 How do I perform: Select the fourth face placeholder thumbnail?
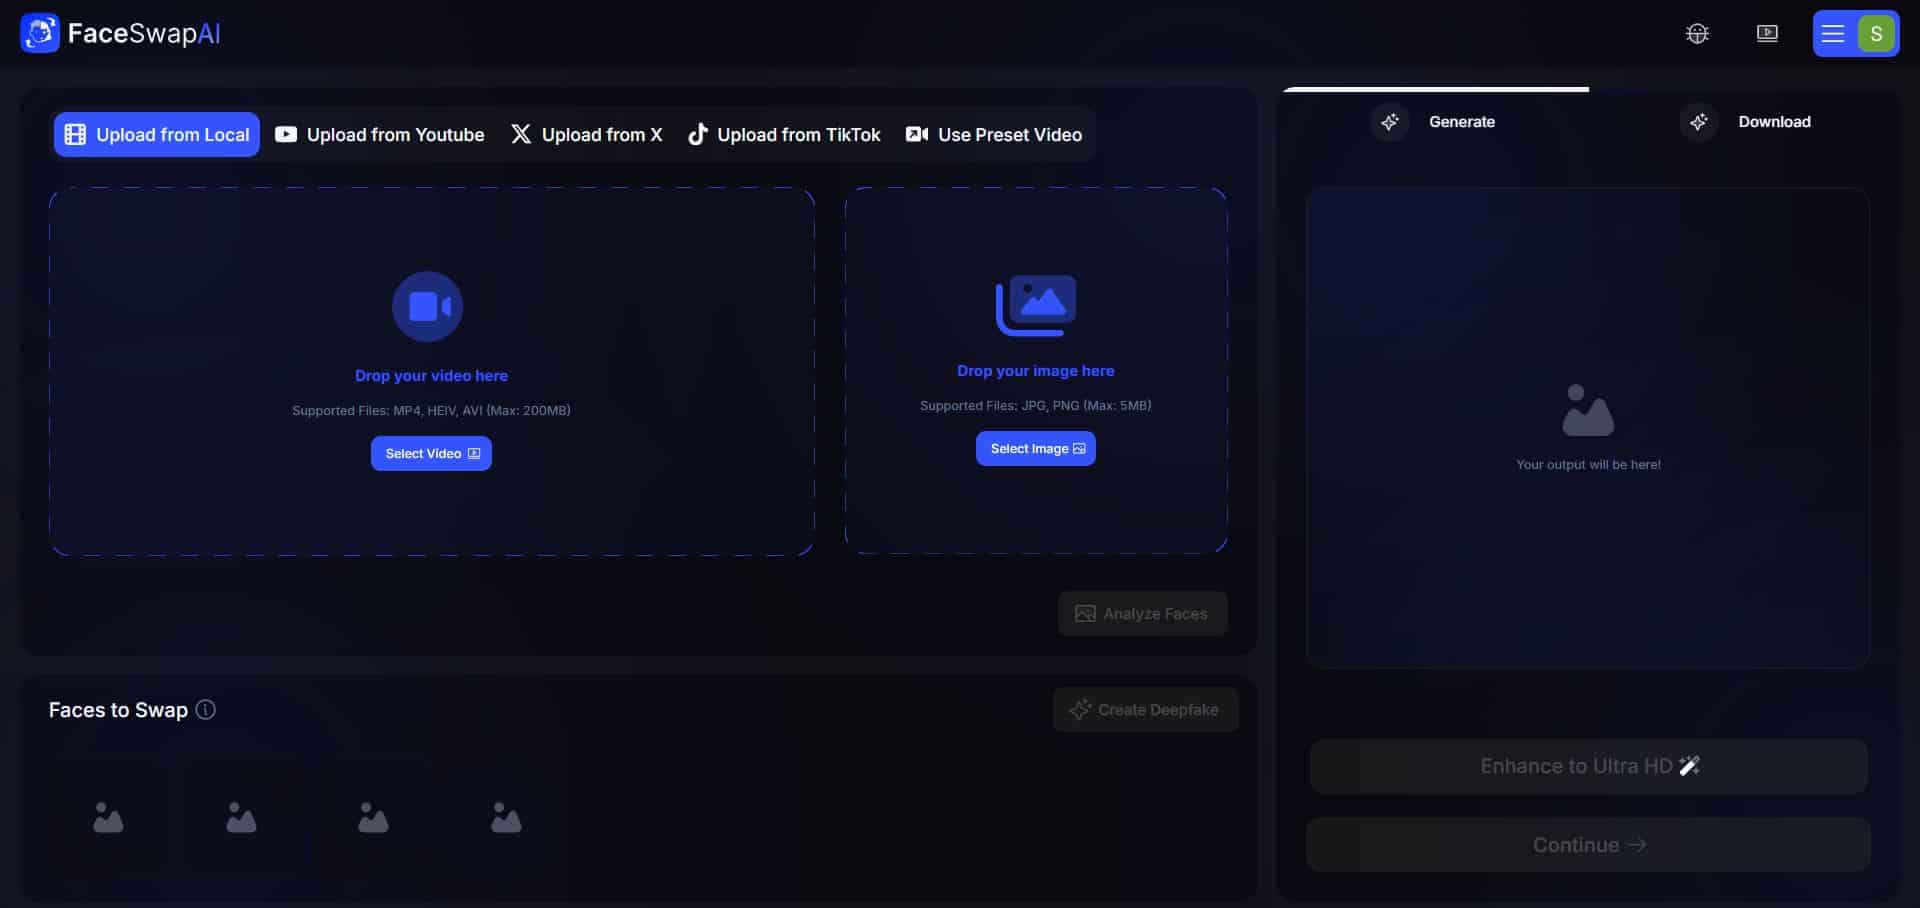[506, 818]
